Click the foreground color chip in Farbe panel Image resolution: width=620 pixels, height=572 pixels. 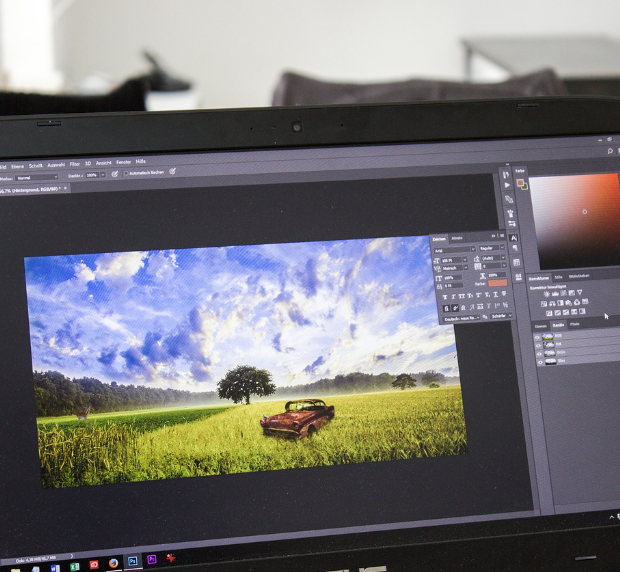pos(521,182)
